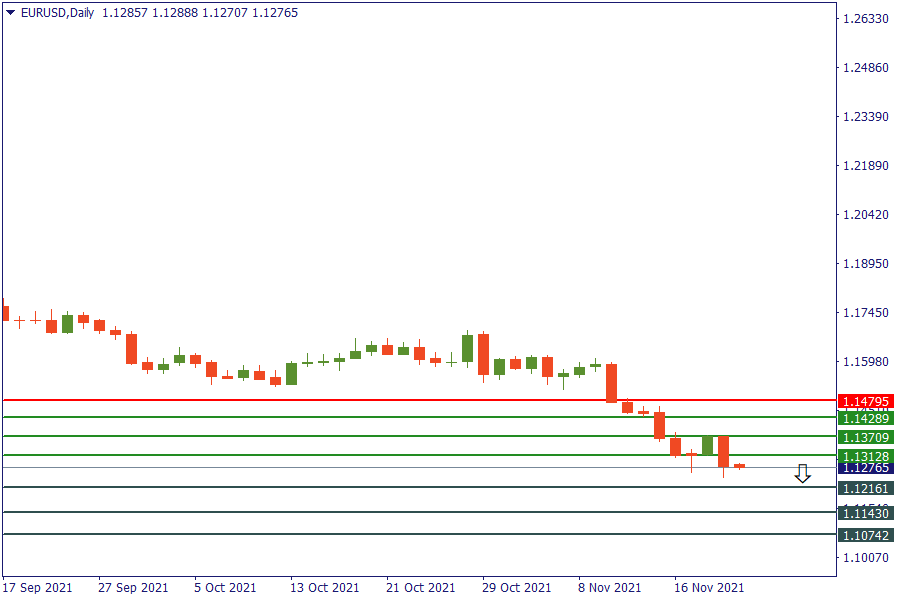Click the 1.24860 axis price

(866, 68)
